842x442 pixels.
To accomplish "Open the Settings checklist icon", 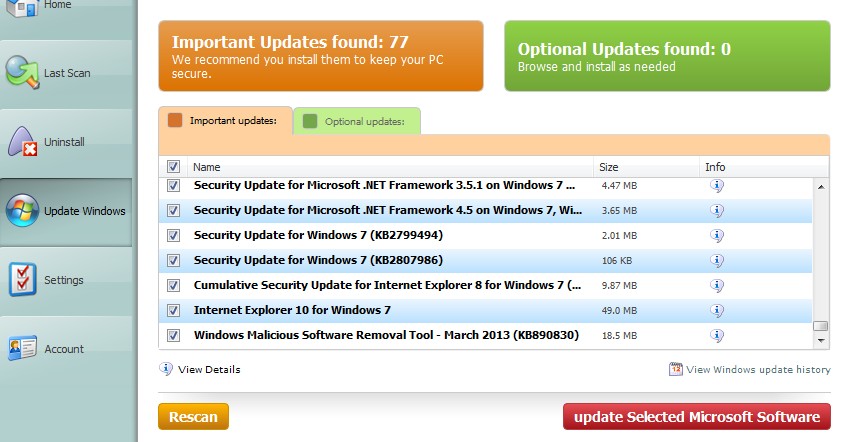I will pos(22,280).
